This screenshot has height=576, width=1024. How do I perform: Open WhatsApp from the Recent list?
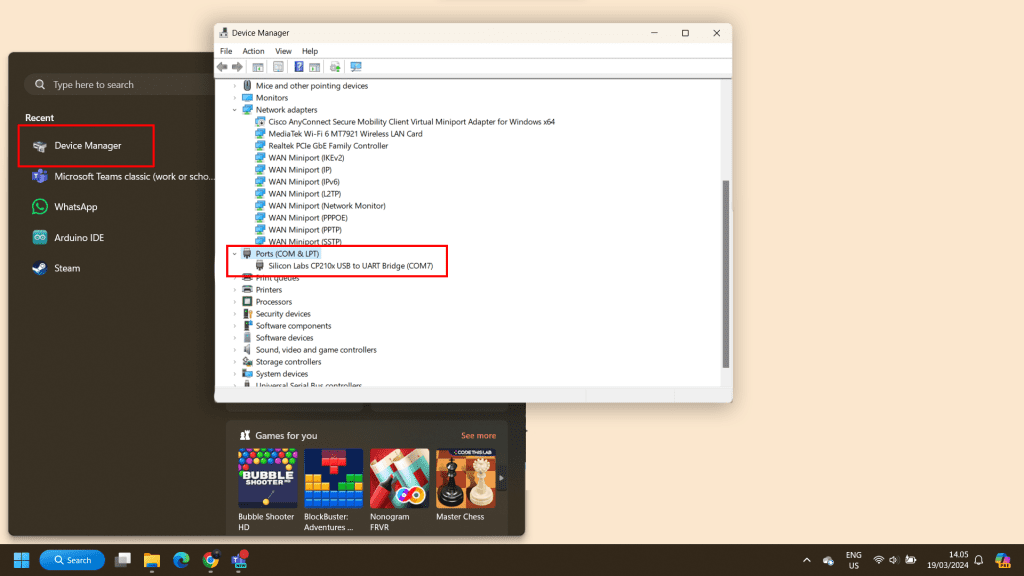(75, 207)
